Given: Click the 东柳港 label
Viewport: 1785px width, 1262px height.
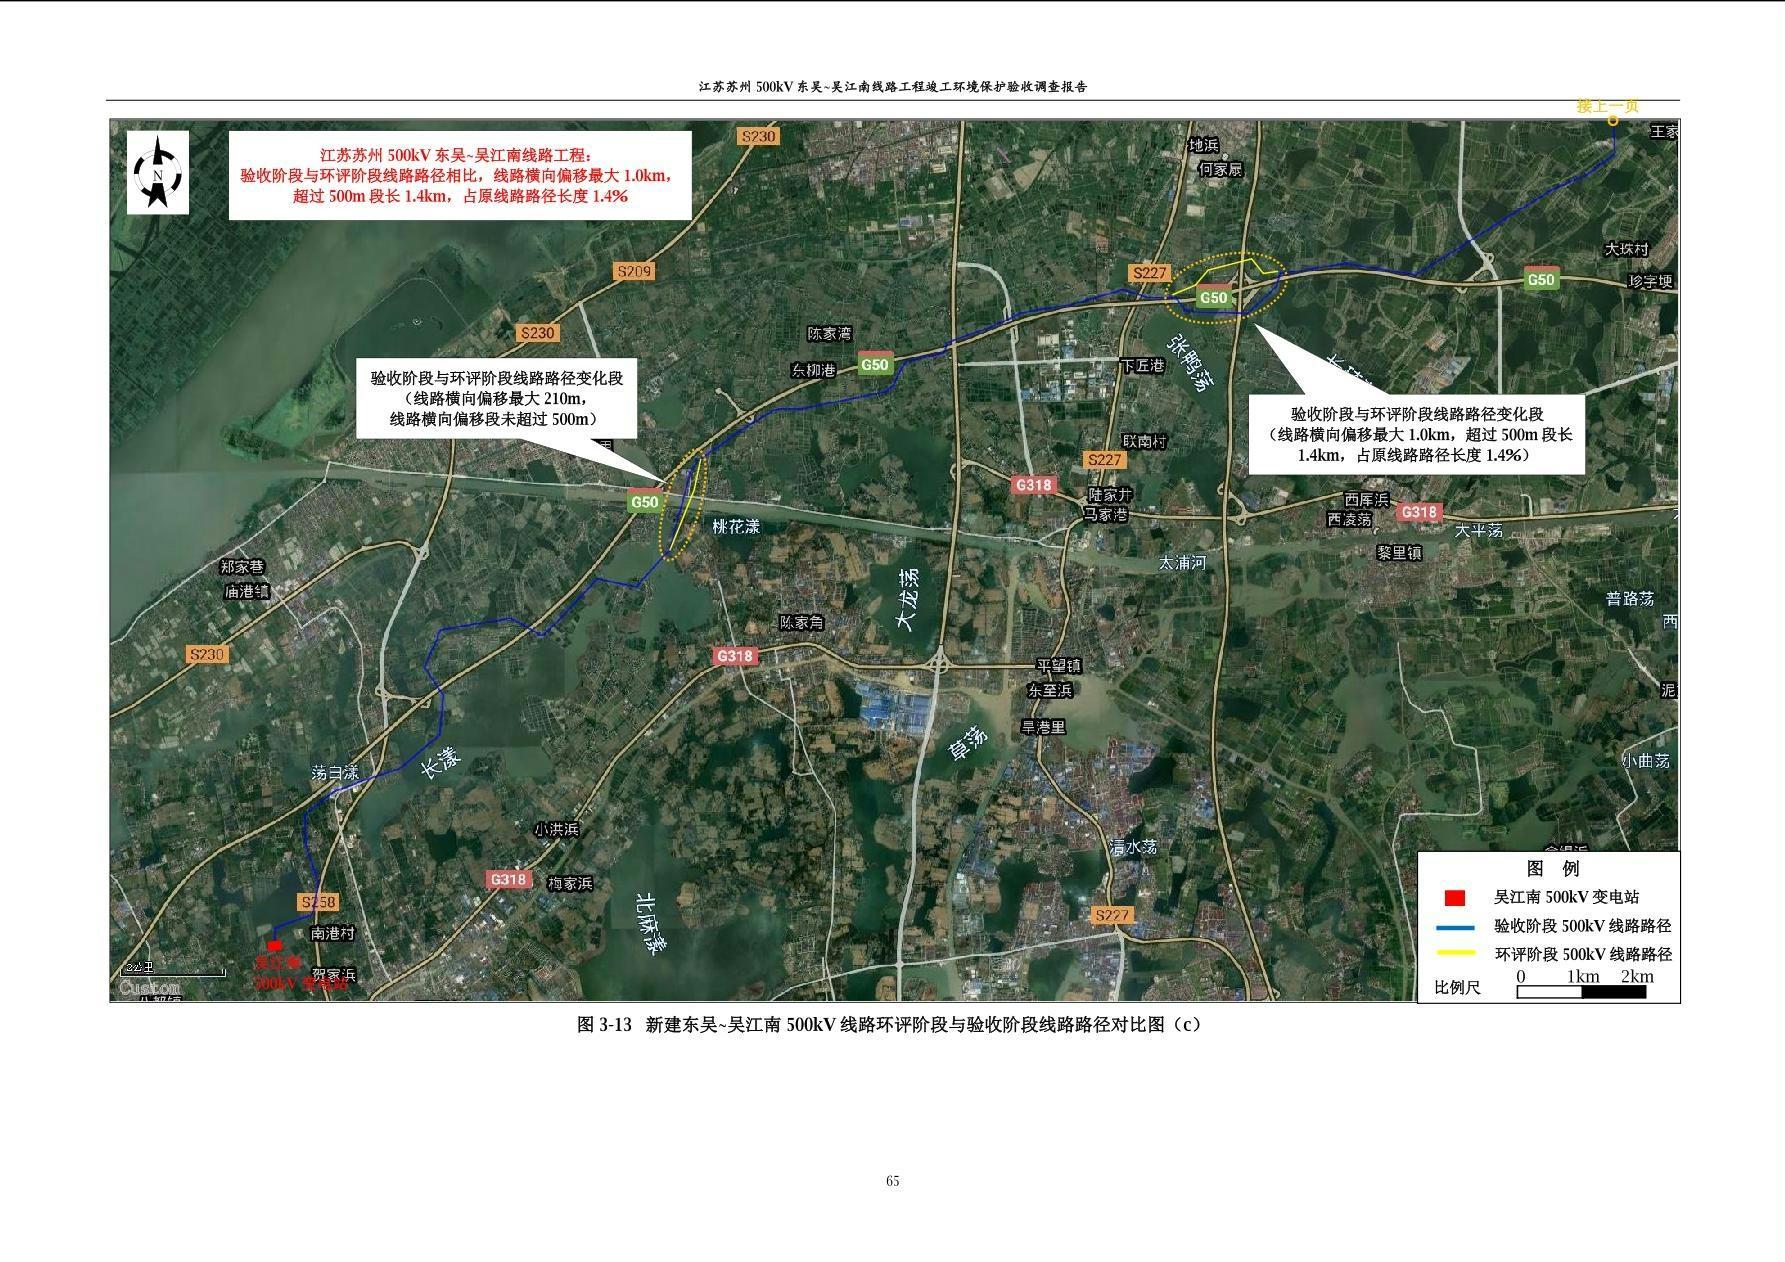Looking at the screenshot, I should tap(813, 370).
